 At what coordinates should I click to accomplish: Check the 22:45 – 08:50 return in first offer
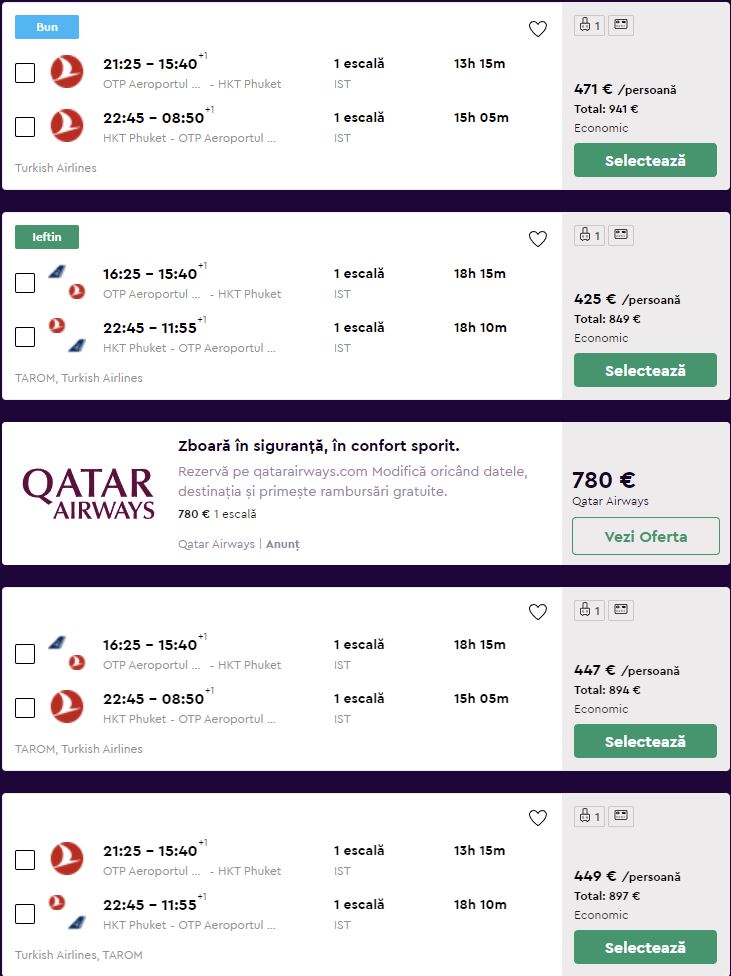[x=25, y=127]
